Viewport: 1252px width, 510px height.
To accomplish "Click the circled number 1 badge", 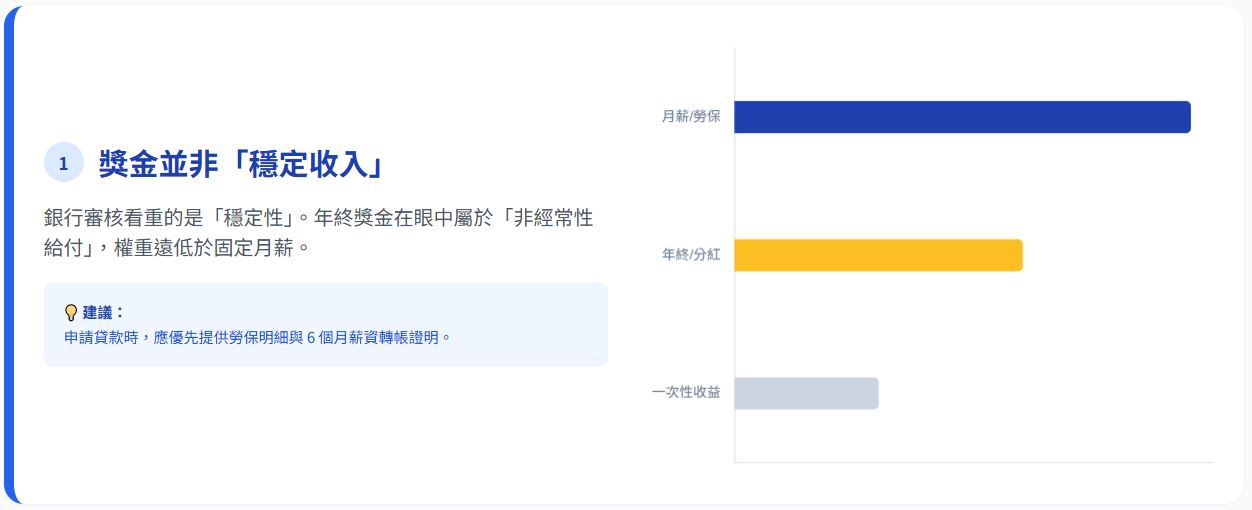I will [x=63, y=163].
